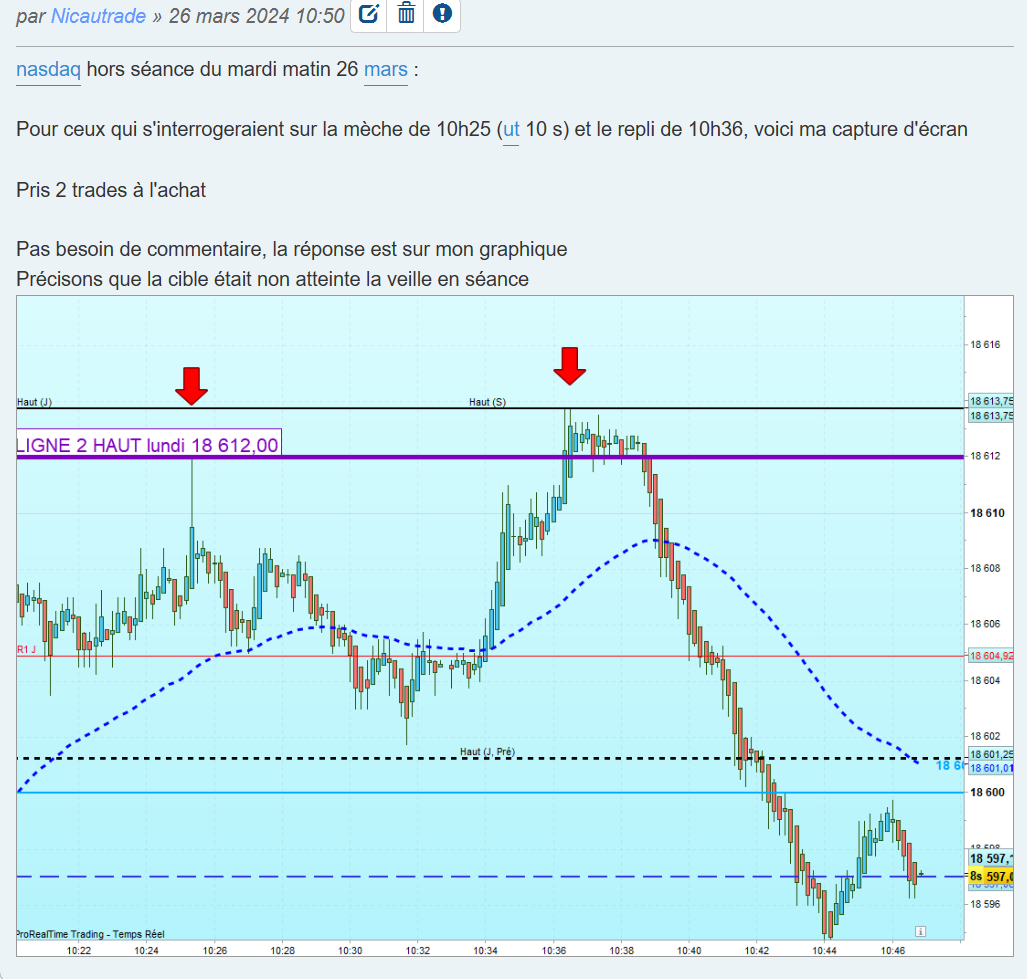This screenshot has height=979, width=1027.
Task: Click the 'ProRealTime Trading - Temps Réel' caption
Action: (90, 934)
